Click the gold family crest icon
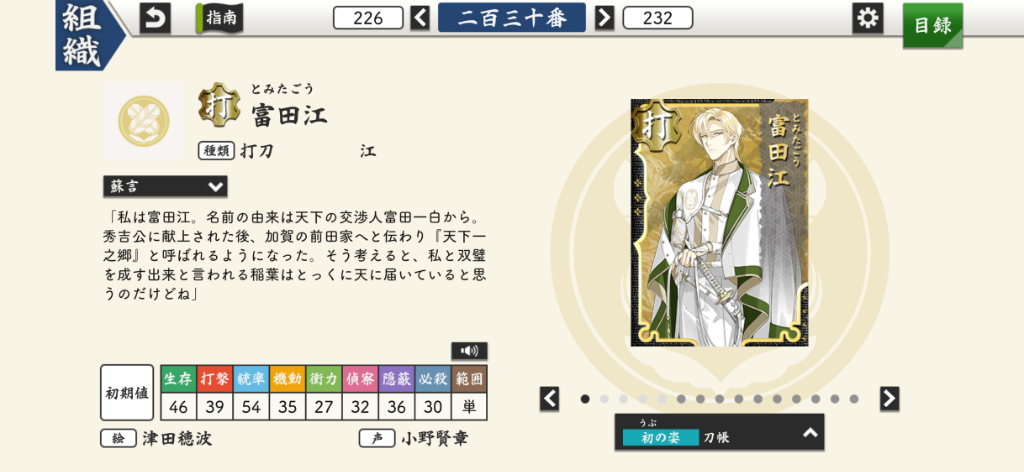1024x472 pixels. pos(144,121)
